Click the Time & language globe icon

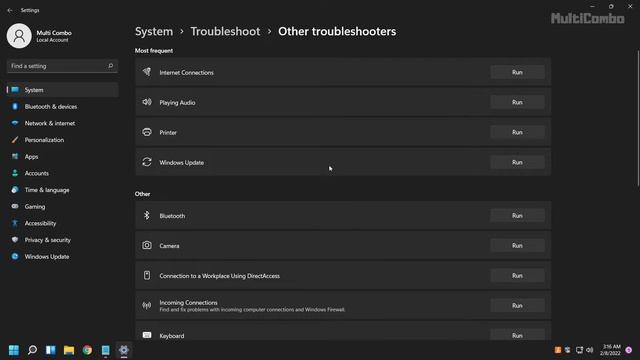15,190
